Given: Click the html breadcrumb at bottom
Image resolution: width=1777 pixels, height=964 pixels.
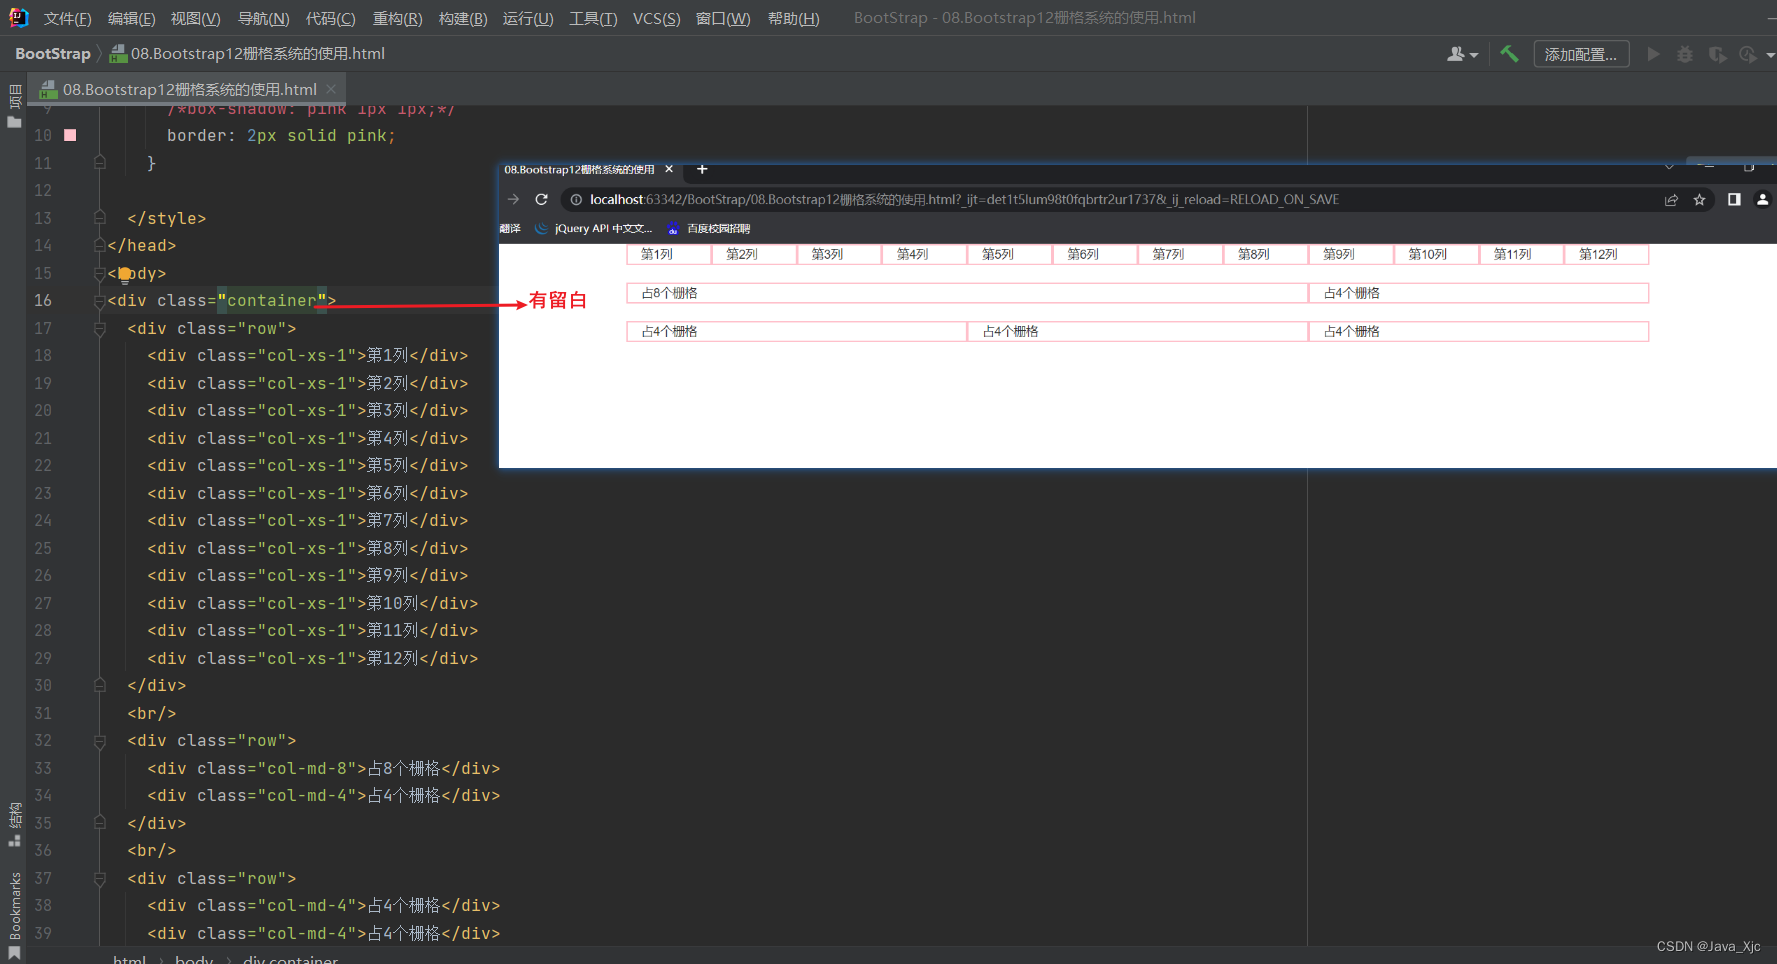Looking at the screenshot, I should 130,960.
